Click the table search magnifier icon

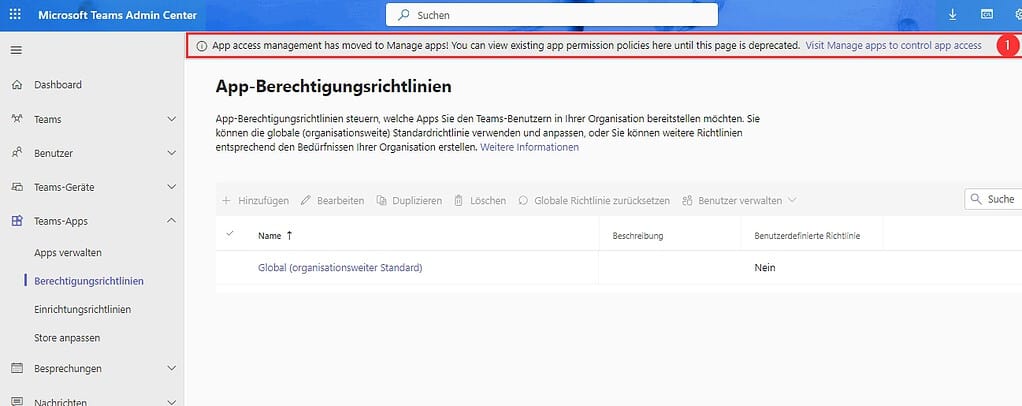976,199
